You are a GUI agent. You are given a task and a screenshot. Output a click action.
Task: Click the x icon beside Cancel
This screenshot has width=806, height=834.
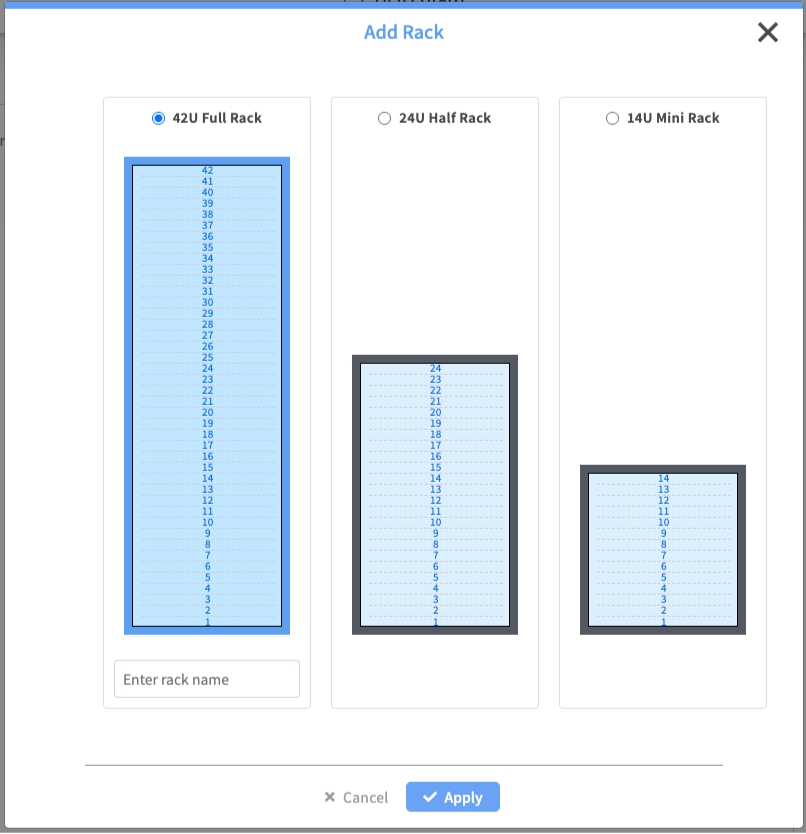point(330,797)
